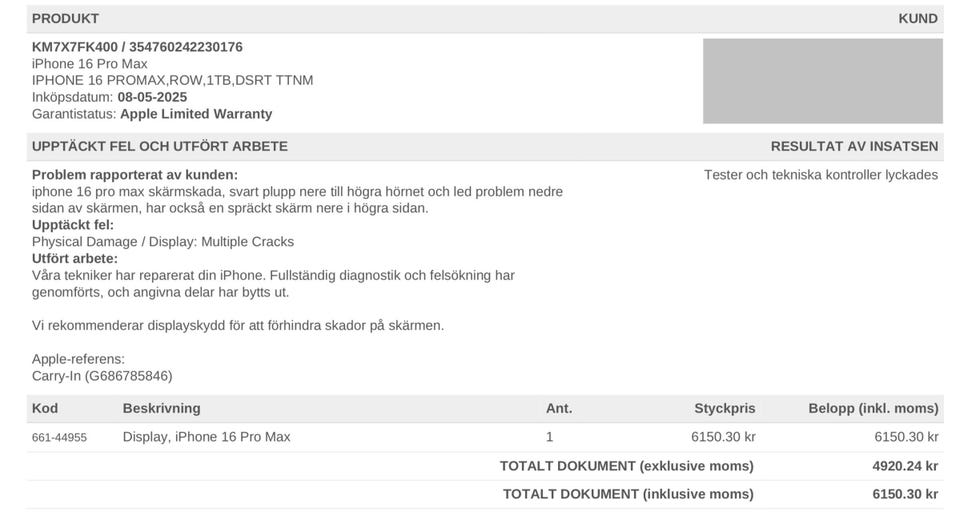Viewport: 960px width, 512px height.
Task: Click the serial number KM7X7FK400 line
Action: tap(137, 47)
